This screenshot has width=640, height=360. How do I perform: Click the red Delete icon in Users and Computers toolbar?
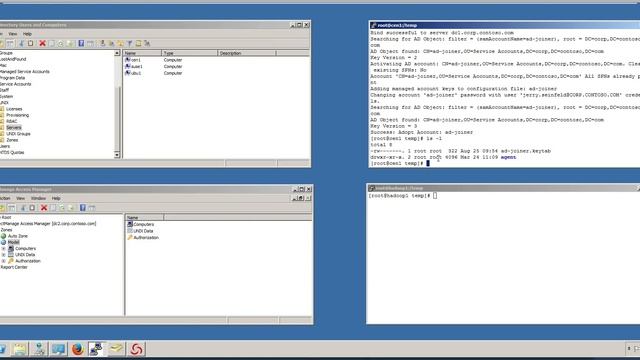tap(42, 43)
